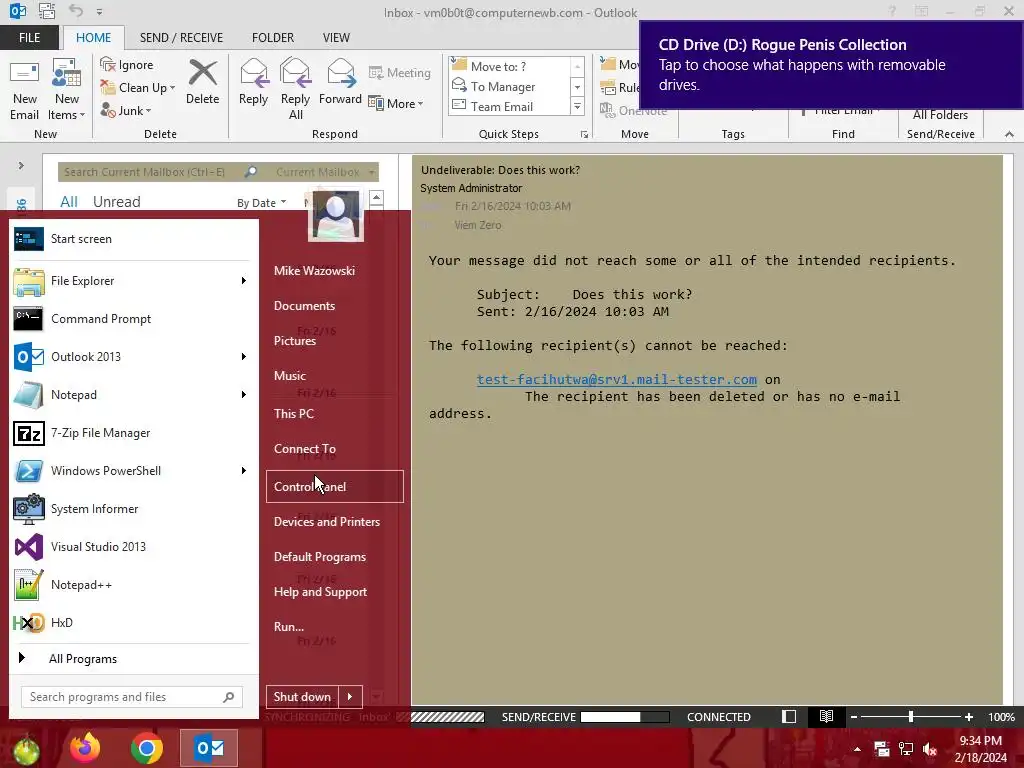Open Control Panel
The image size is (1024, 768).
[334, 487]
